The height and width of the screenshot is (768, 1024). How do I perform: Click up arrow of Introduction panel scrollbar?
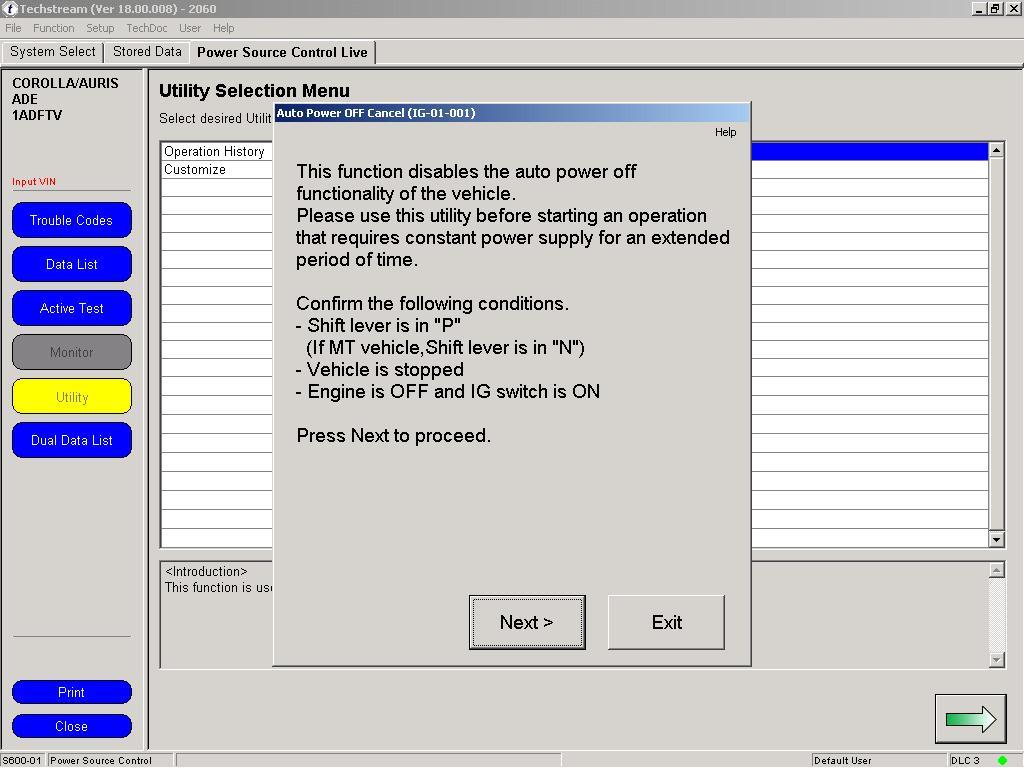(996, 570)
